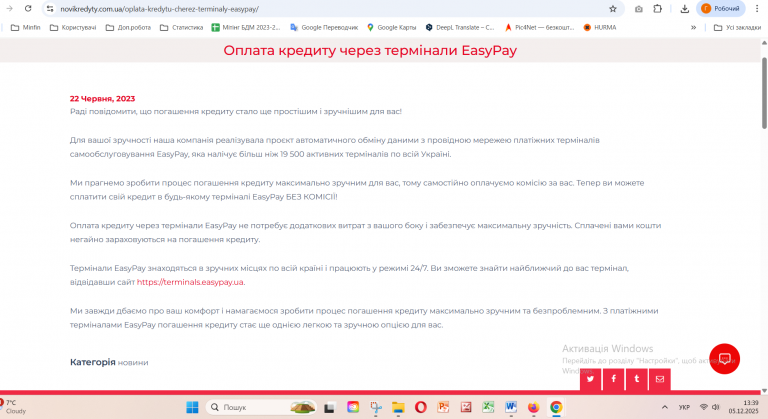Open the Pic4Net bookmark

click(539, 27)
